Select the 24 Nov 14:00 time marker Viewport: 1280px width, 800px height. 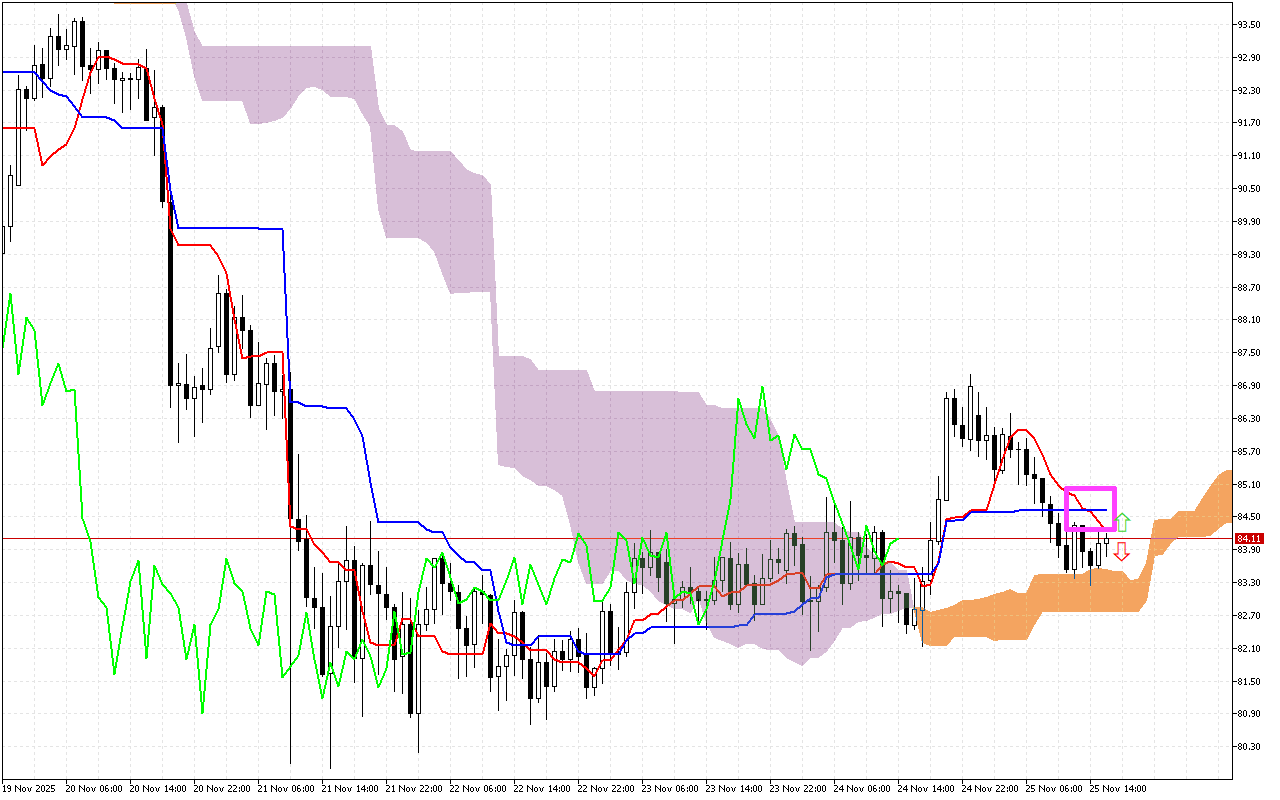click(927, 788)
